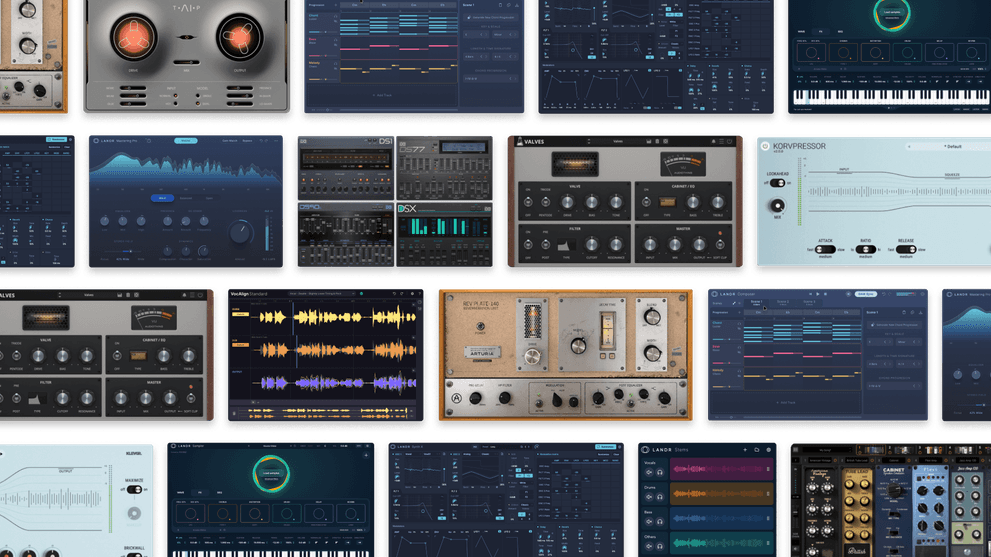Flip the Valve ON/OFF switch in complete VALVES window
Image resolution: width=991 pixels, height=557 pixels.
pyautogui.click(x=528, y=202)
